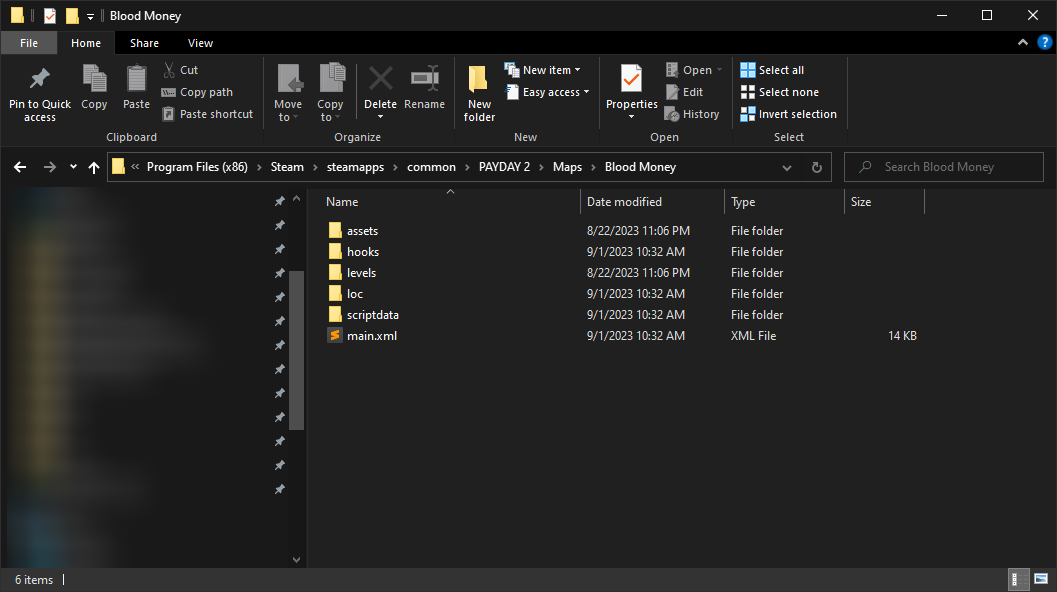
Task: Create a folder with New folder icon
Action: (479, 80)
